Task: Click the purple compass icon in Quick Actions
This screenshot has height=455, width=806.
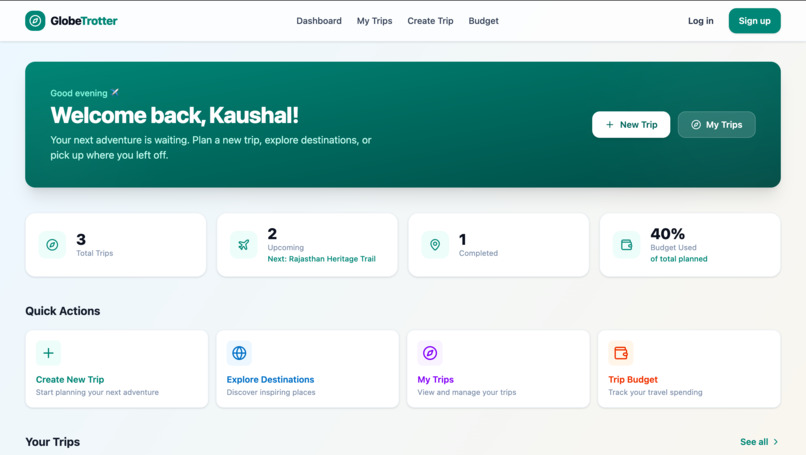Action: pyautogui.click(x=430, y=353)
